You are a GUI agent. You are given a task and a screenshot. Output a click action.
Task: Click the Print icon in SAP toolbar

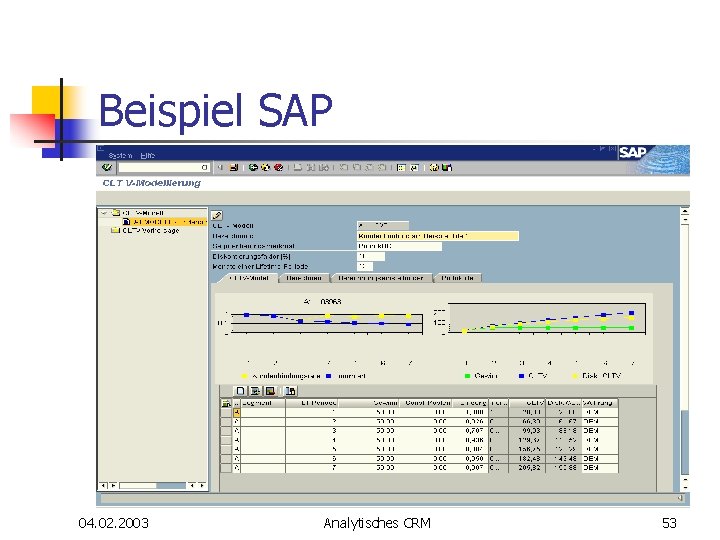pos(298,168)
